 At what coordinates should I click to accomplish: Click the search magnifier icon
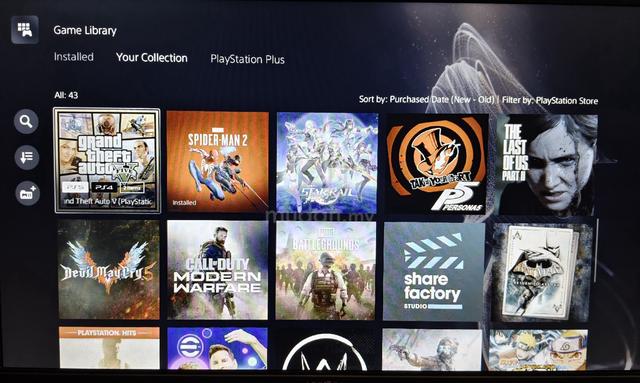click(x=26, y=121)
